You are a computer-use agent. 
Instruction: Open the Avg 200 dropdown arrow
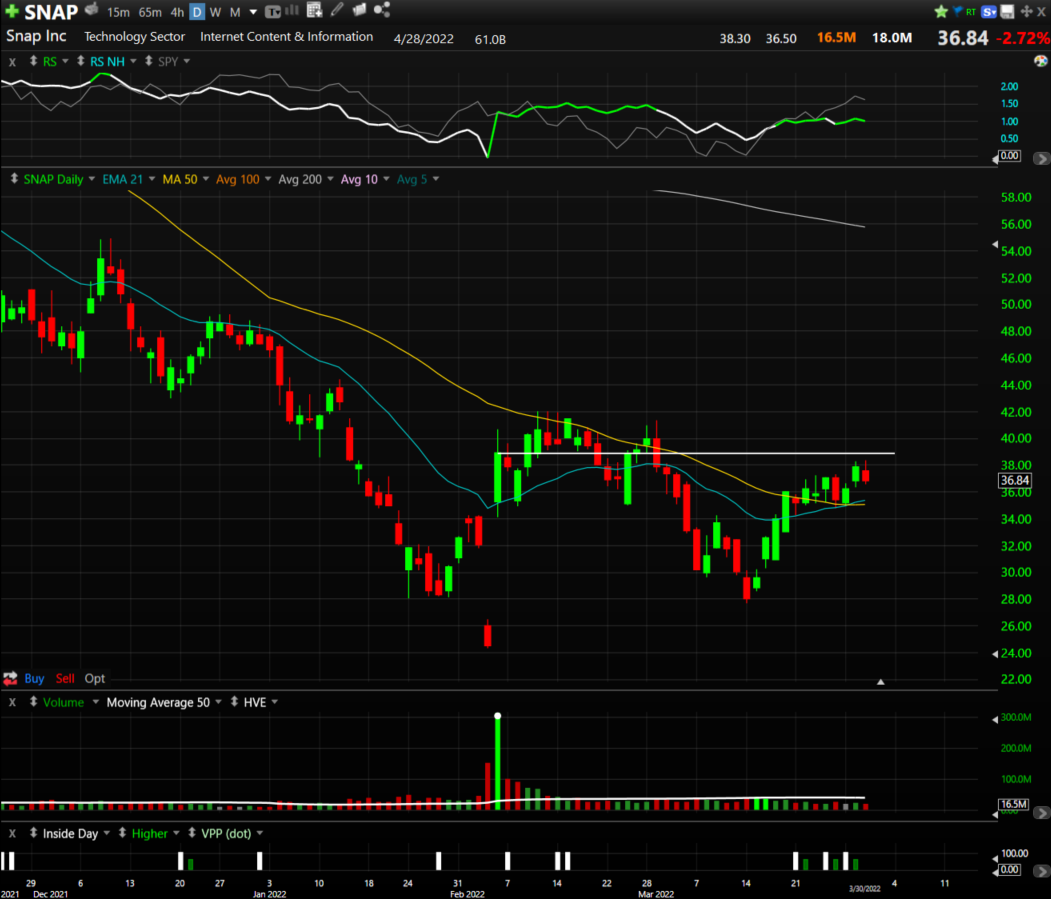[330, 179]
